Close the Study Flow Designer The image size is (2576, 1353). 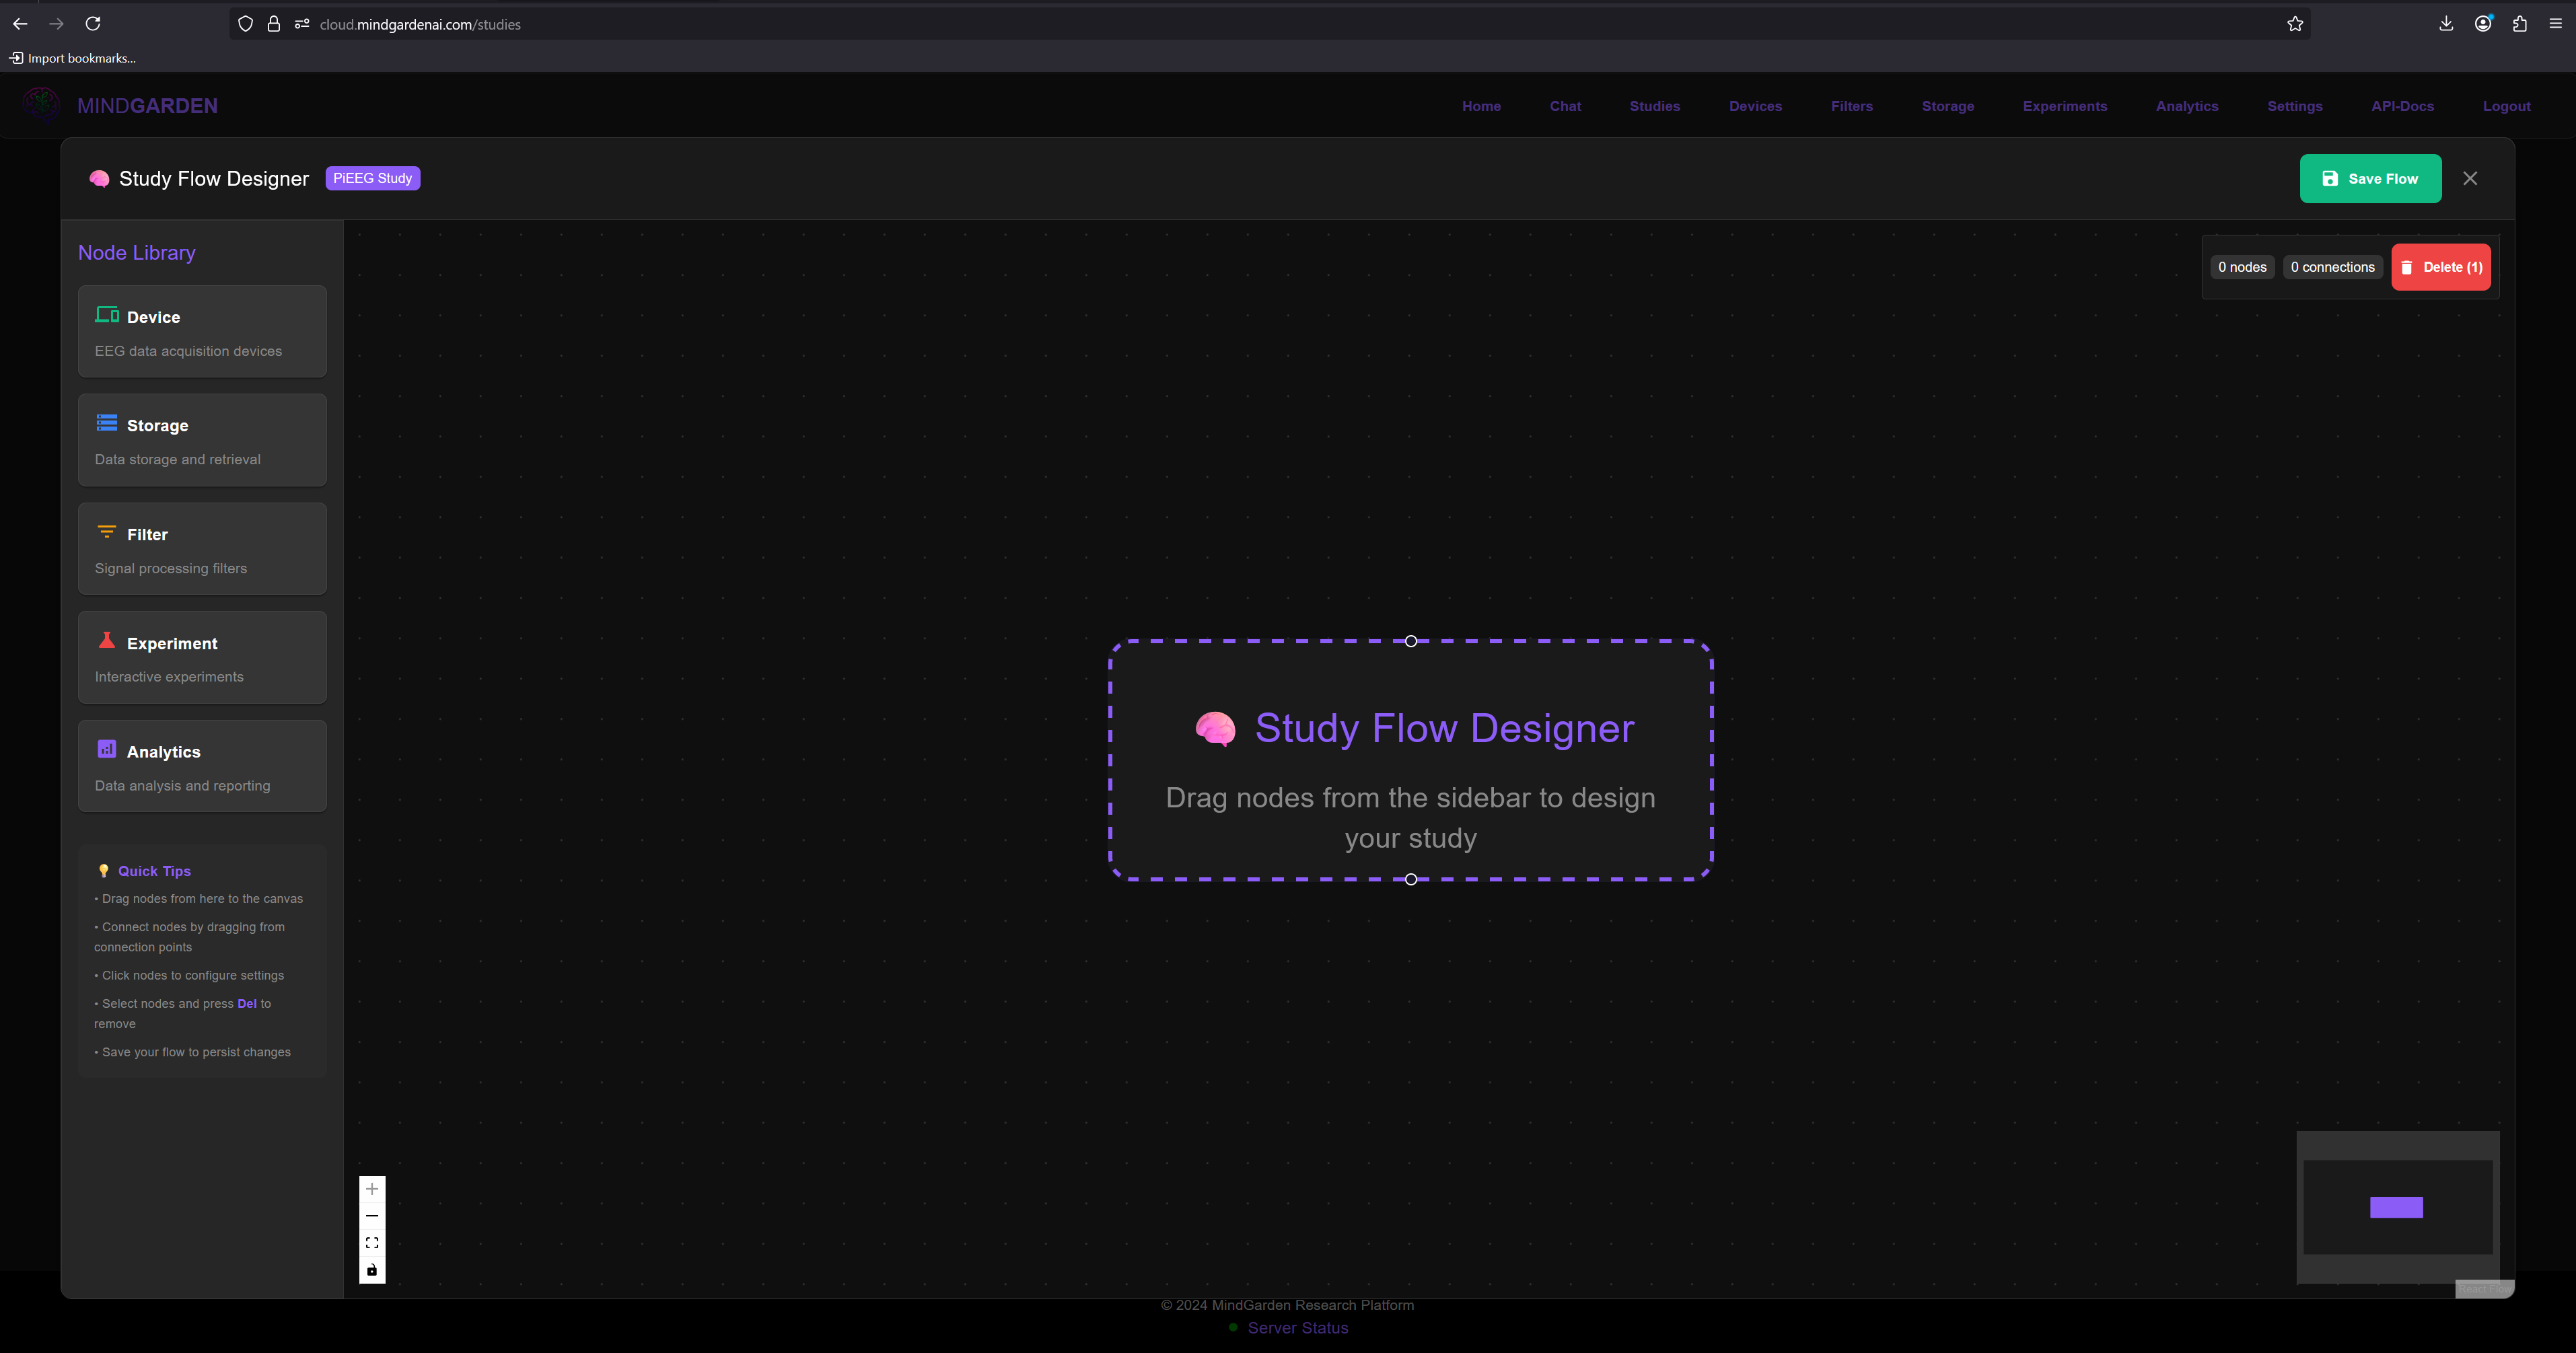click(x=2470, y=179)
